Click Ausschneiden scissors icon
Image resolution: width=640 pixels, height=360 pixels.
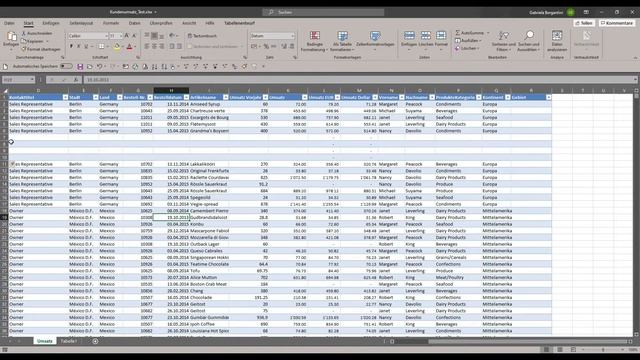24,33
